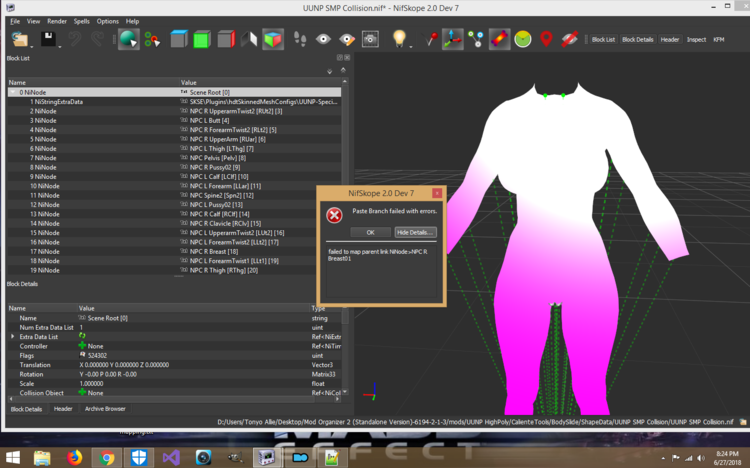Float the Block List panel
This screenshot has height=468, width=750.
tap(340, 57)
